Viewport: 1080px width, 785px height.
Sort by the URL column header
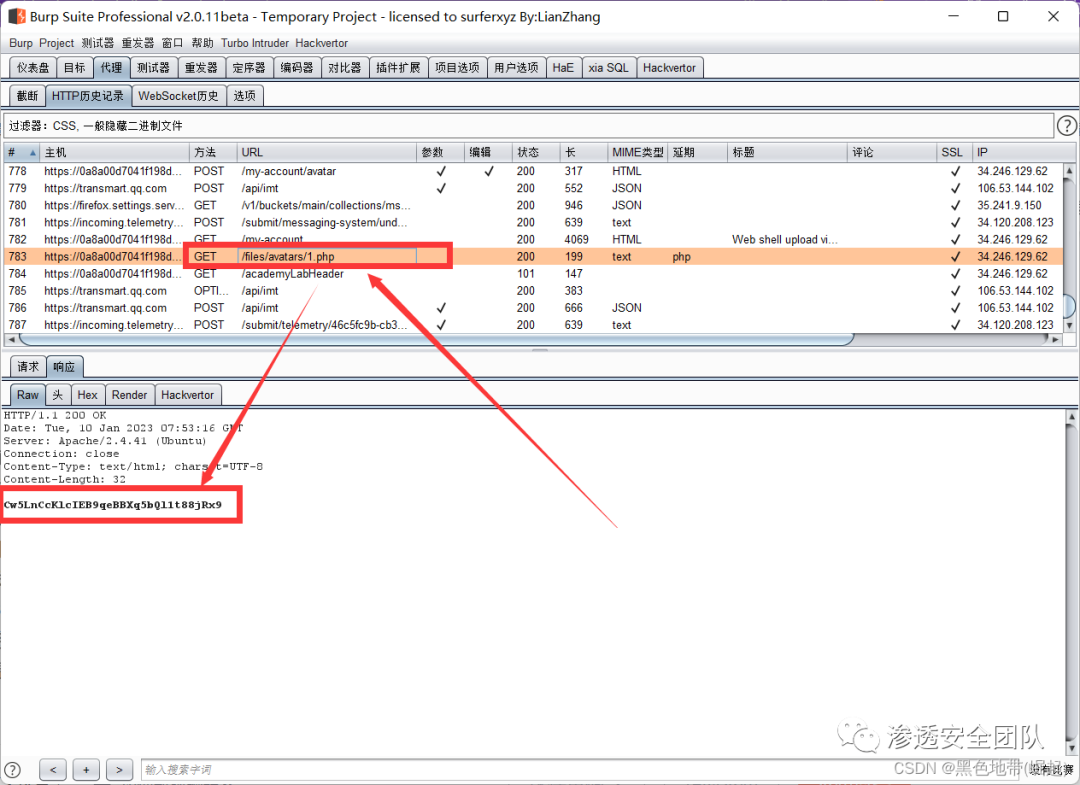click(x=326, y=152)
